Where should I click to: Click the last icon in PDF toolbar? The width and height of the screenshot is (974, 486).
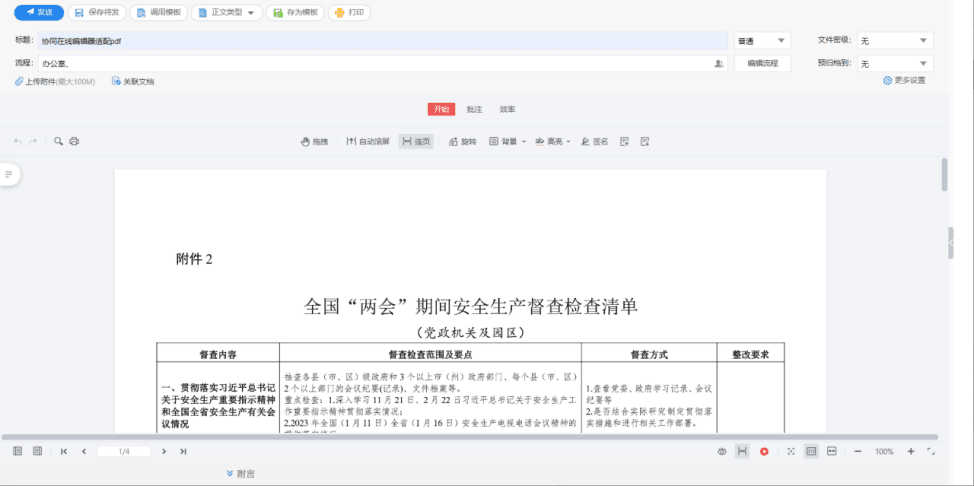pos(645,142)
